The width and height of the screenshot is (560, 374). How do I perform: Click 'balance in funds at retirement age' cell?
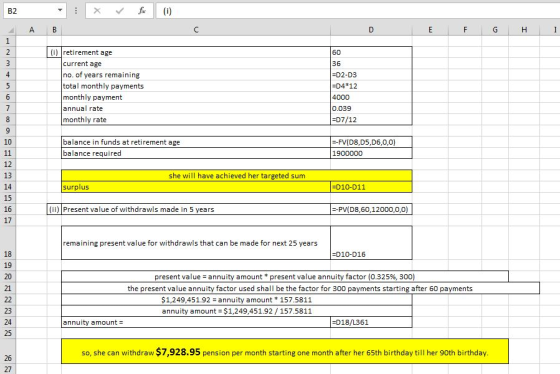(196, 142)
